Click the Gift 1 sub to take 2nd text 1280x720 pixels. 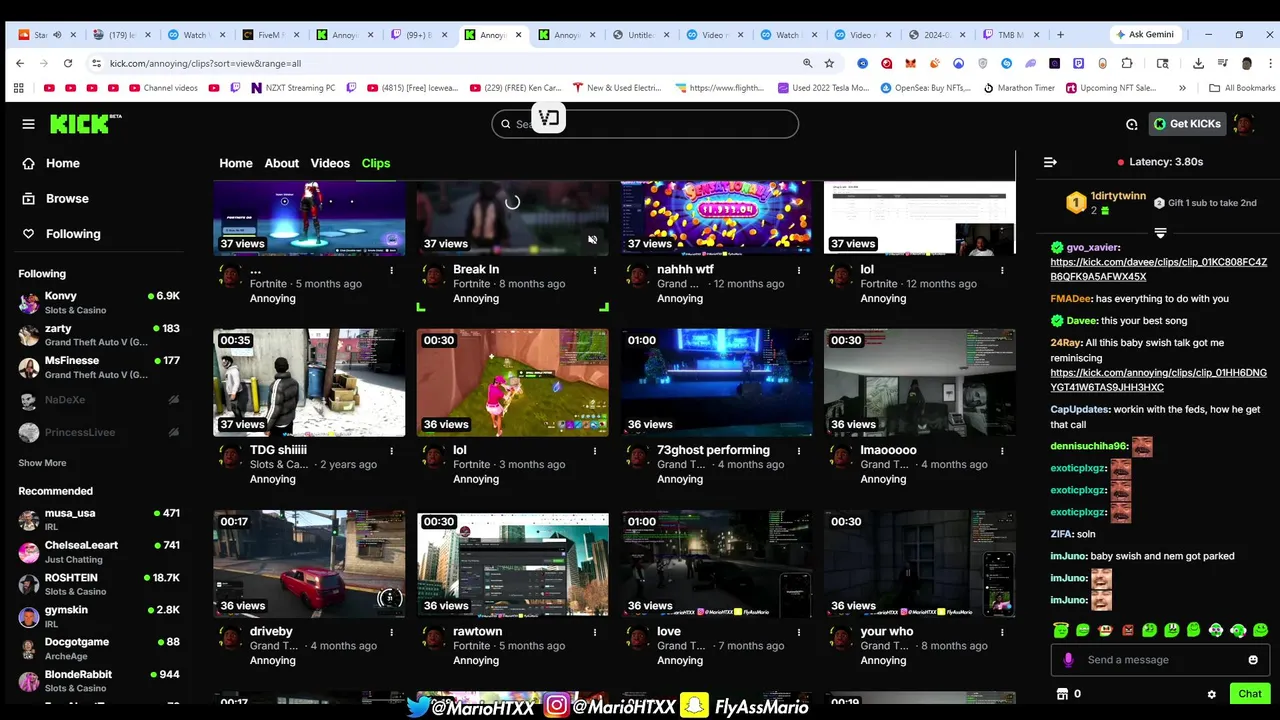tap(1212, 203)
